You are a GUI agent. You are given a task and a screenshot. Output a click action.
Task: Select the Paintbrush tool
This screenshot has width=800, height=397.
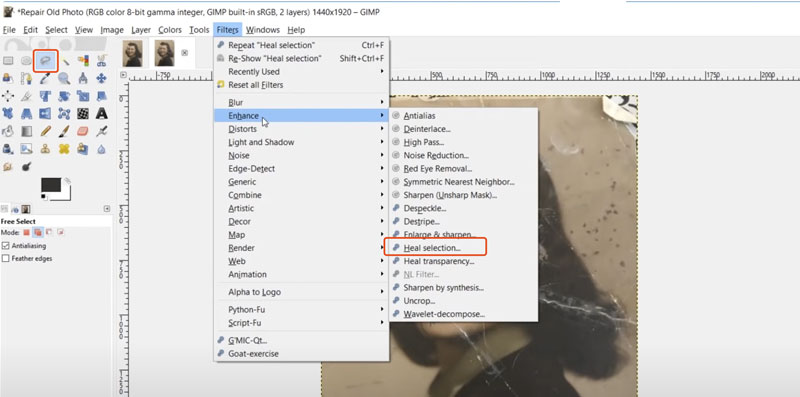click(x=64, y=131)
